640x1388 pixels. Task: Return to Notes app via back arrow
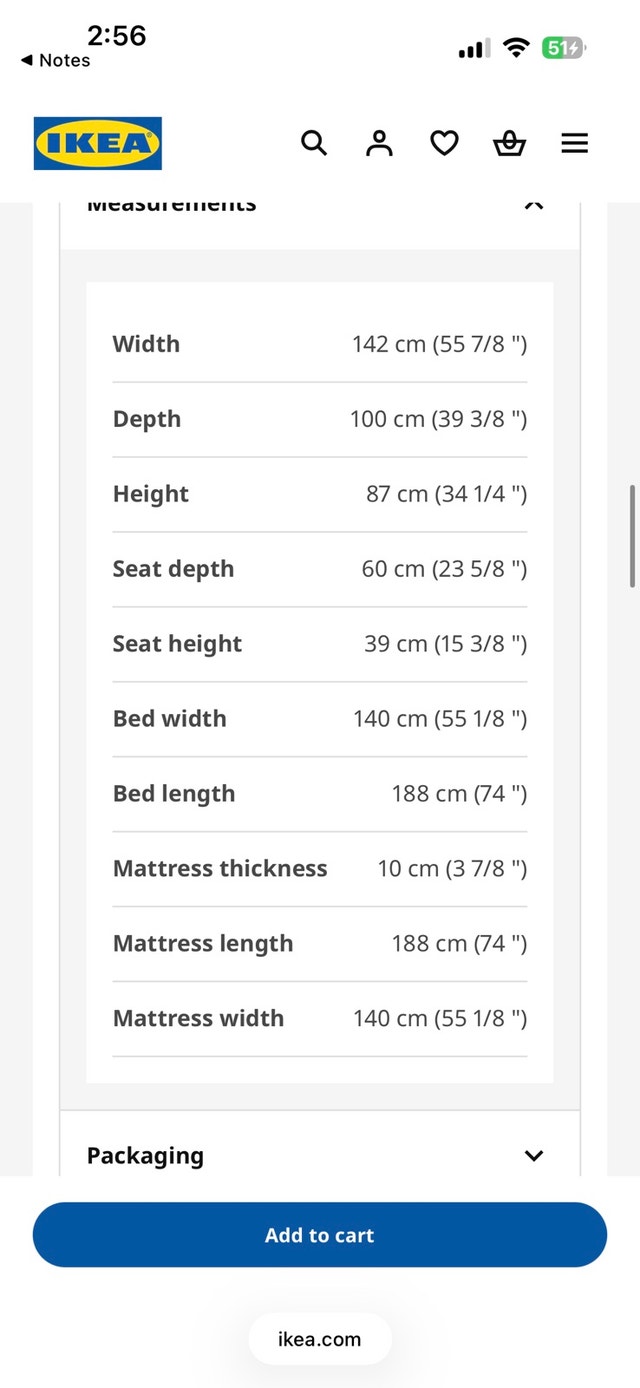(x=55, y=60)
